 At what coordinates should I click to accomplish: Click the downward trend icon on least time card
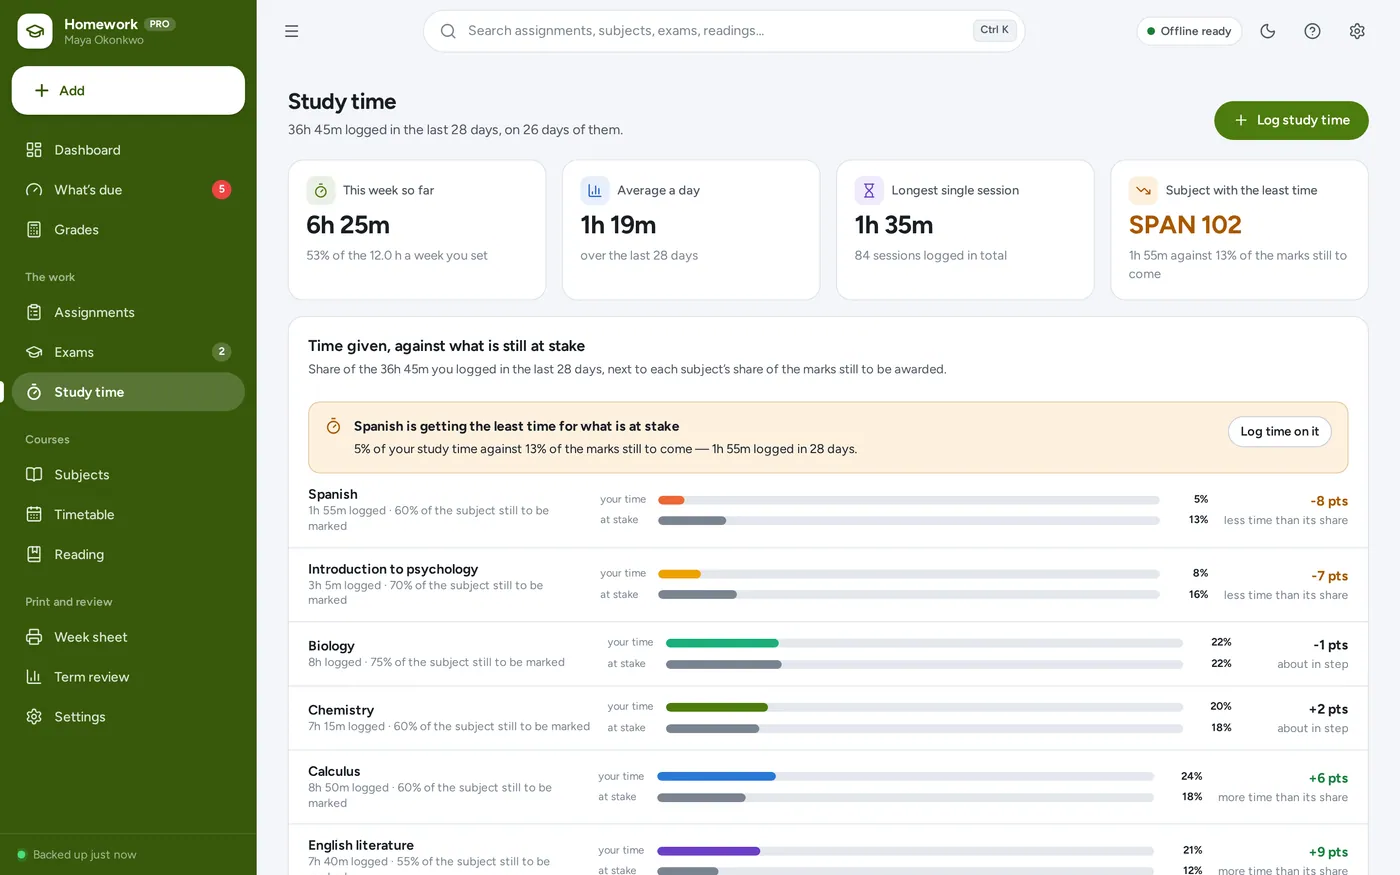[x=1143, y=190]
